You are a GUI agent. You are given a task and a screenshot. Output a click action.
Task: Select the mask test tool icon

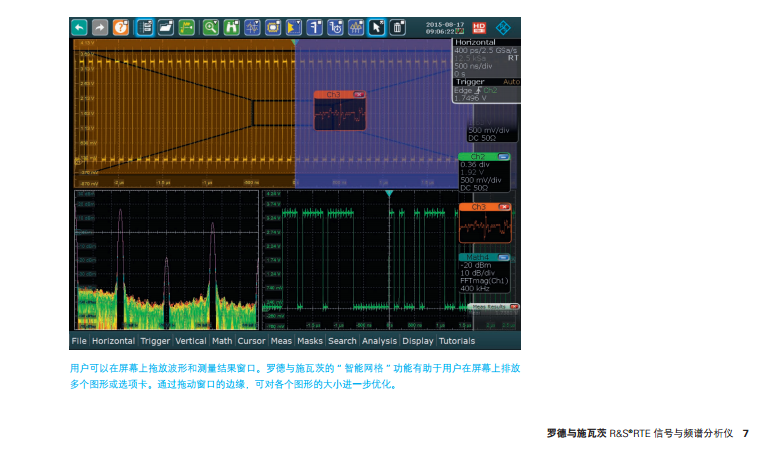coord(273,27)
